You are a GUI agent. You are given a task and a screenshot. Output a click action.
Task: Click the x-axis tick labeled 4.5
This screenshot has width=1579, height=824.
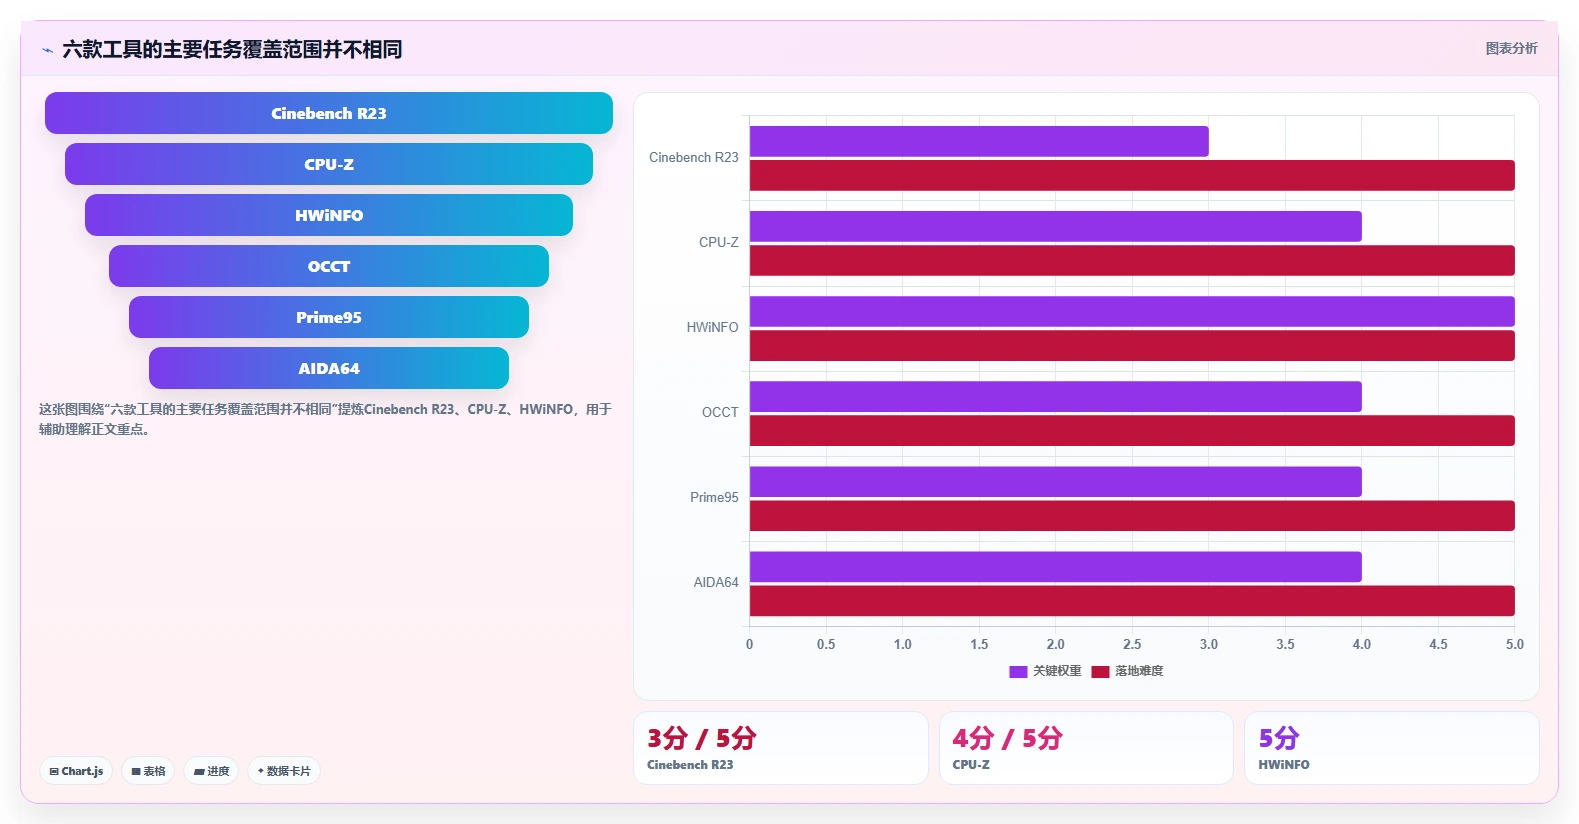[1438, 644]
